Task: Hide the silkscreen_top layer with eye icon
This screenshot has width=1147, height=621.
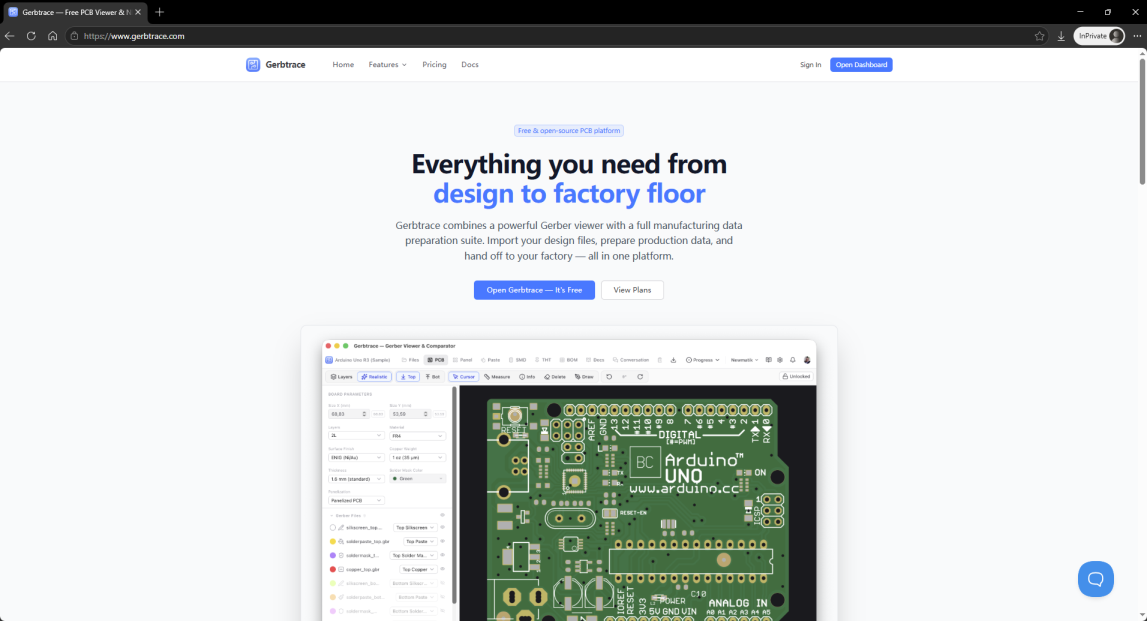Action: pos(443,527)
